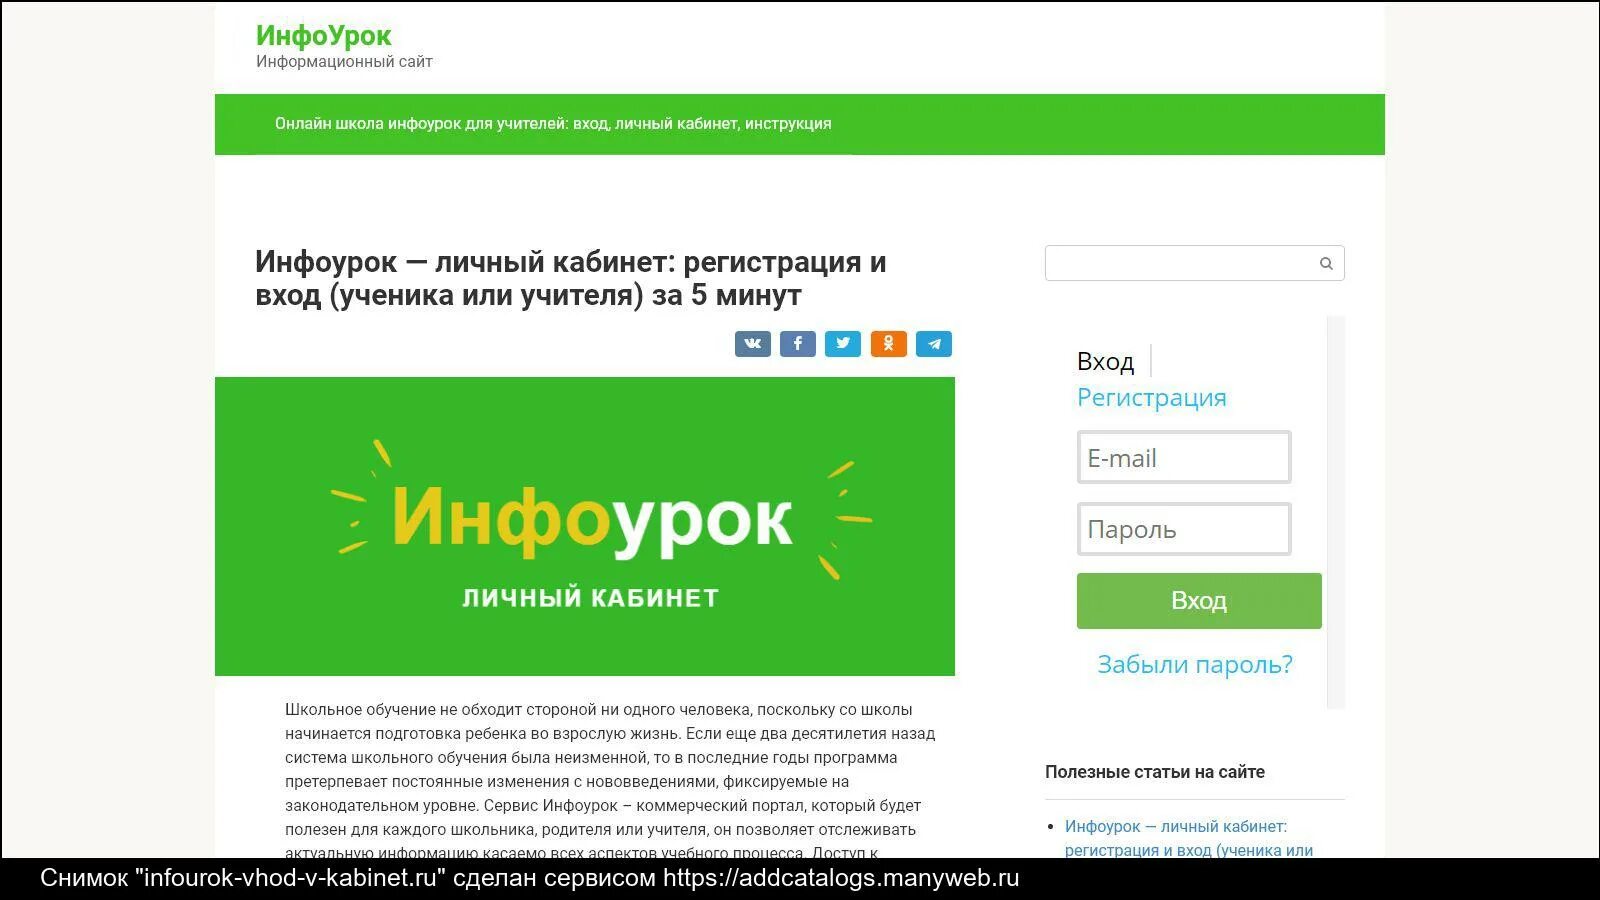
Task: Share article on Facebook
Action: [798, 344]
